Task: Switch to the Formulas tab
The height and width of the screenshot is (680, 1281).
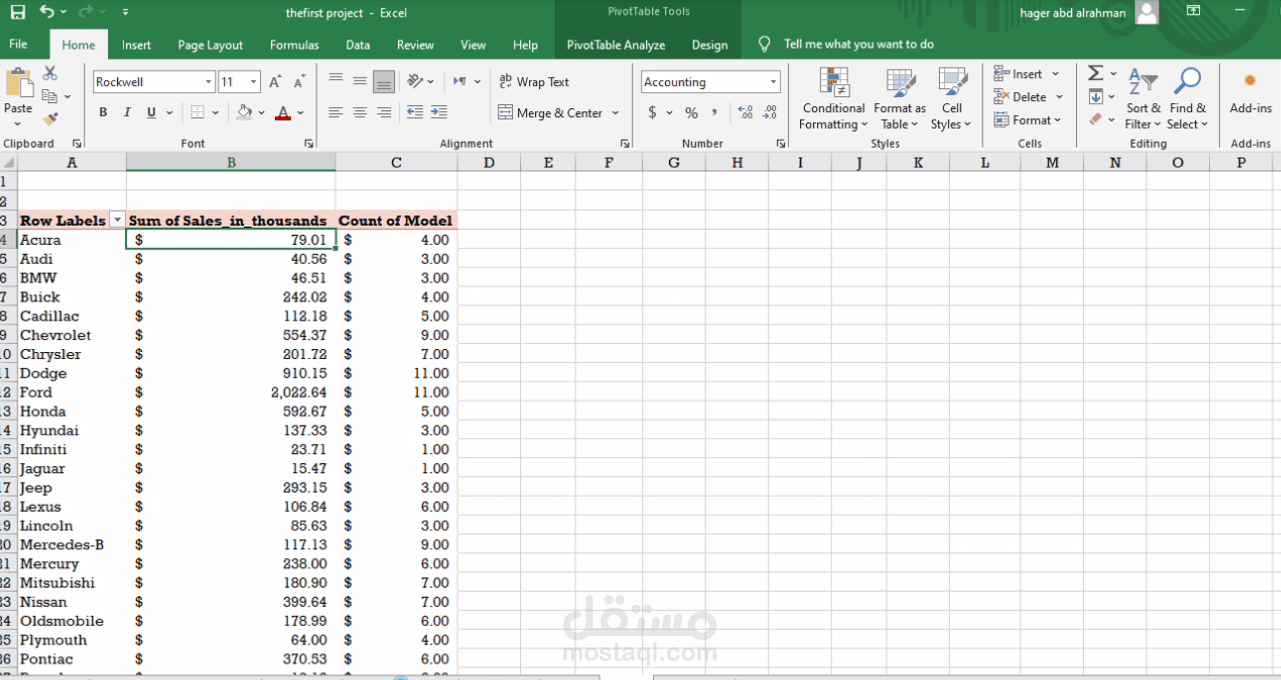Action: [294, 45]
